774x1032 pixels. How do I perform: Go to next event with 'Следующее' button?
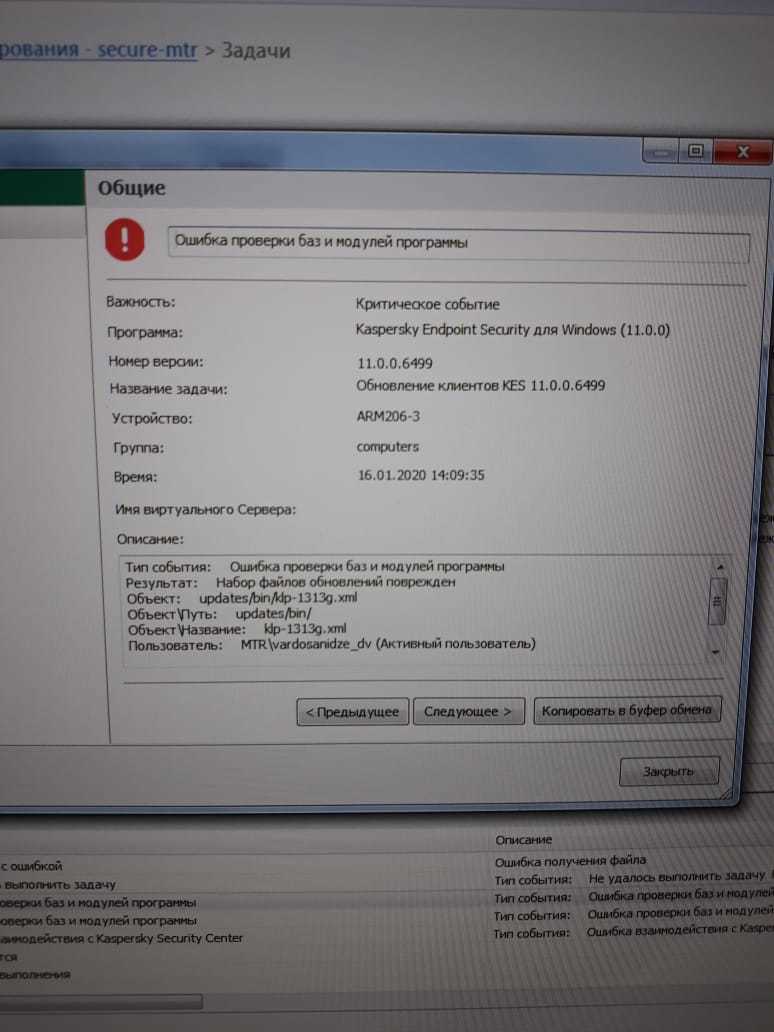(x=469, y=711)
